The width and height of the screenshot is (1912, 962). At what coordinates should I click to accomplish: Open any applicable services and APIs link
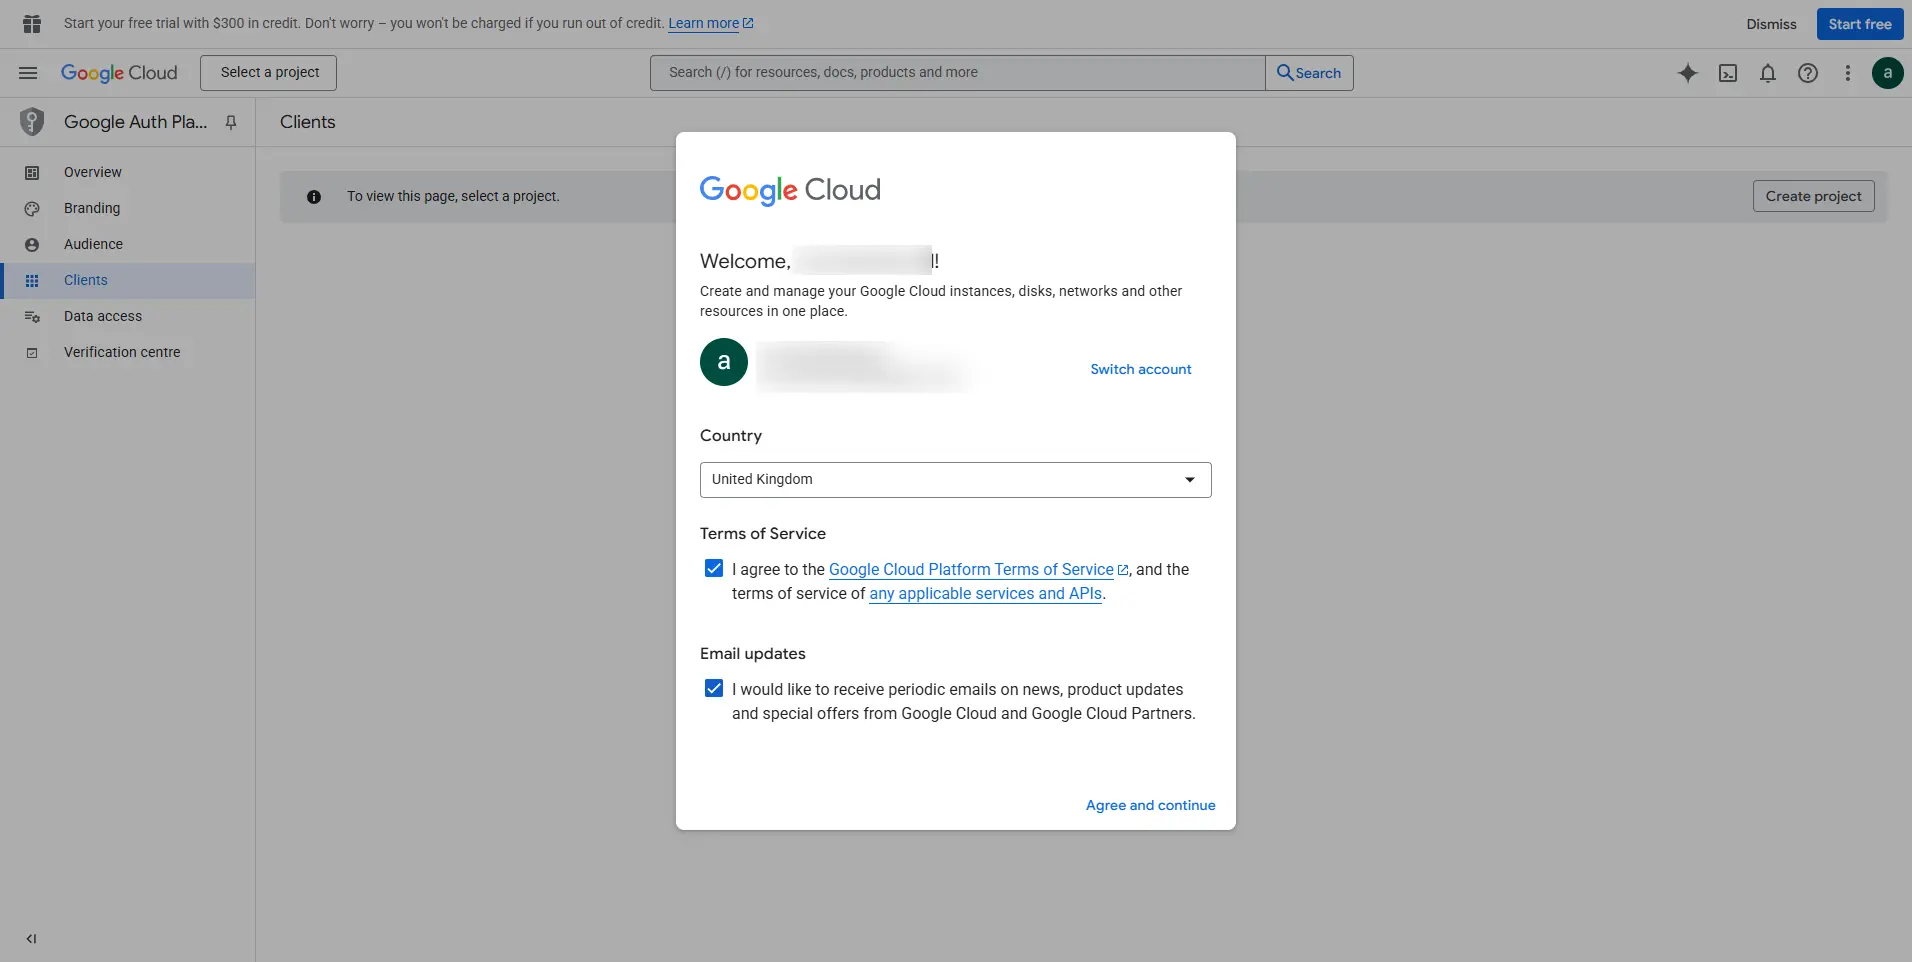click(985, 594)
